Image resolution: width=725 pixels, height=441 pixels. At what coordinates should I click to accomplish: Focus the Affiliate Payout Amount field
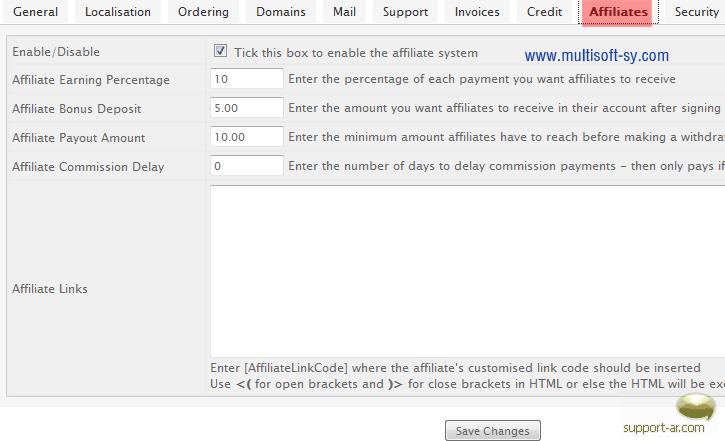(247, 137)
